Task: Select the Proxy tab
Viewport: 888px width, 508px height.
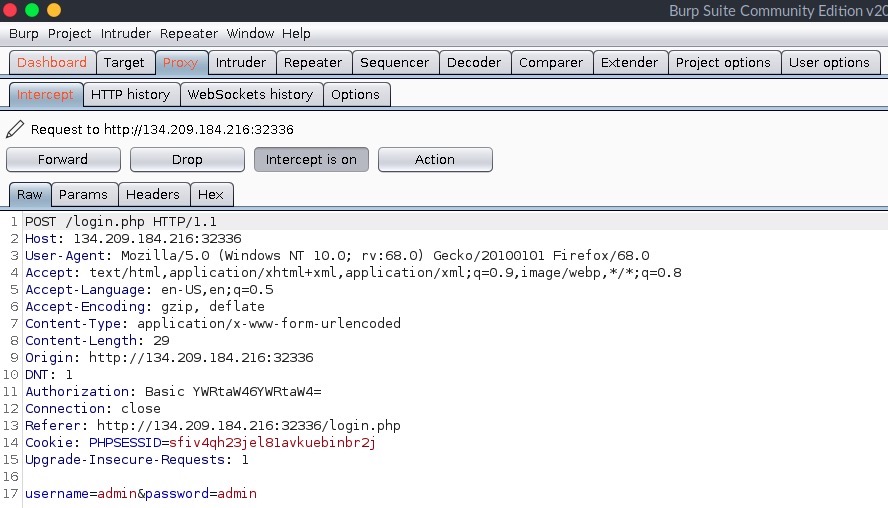Action: point(180,62)
